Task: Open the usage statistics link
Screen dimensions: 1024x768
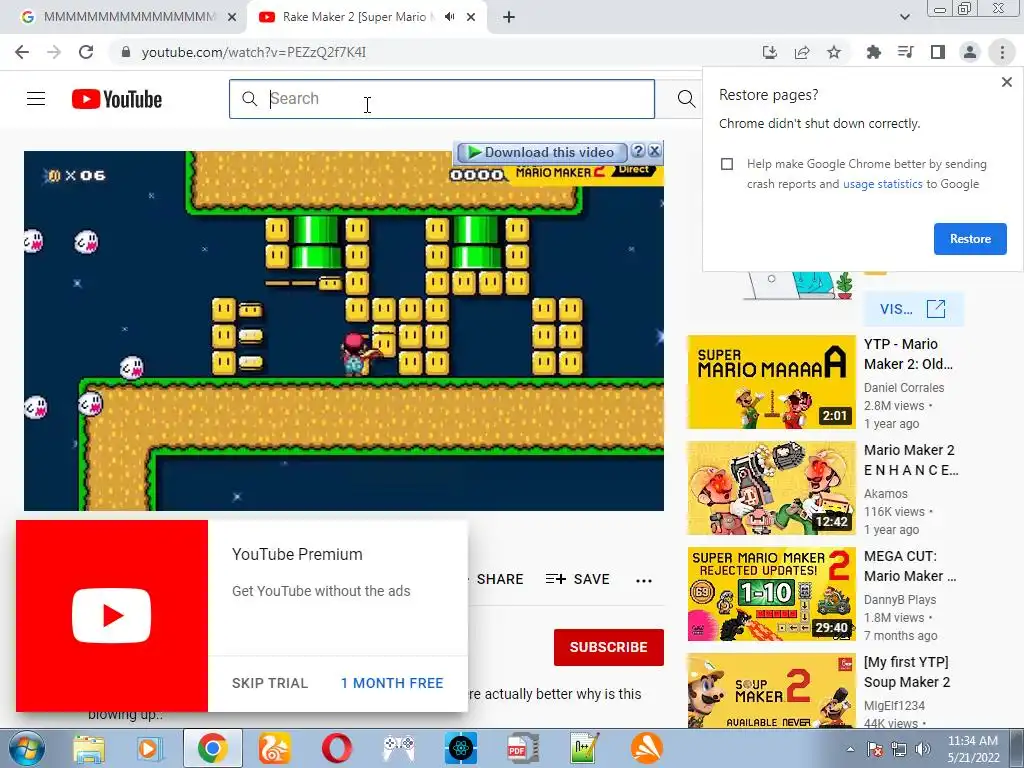Action: tap(882, 184)
